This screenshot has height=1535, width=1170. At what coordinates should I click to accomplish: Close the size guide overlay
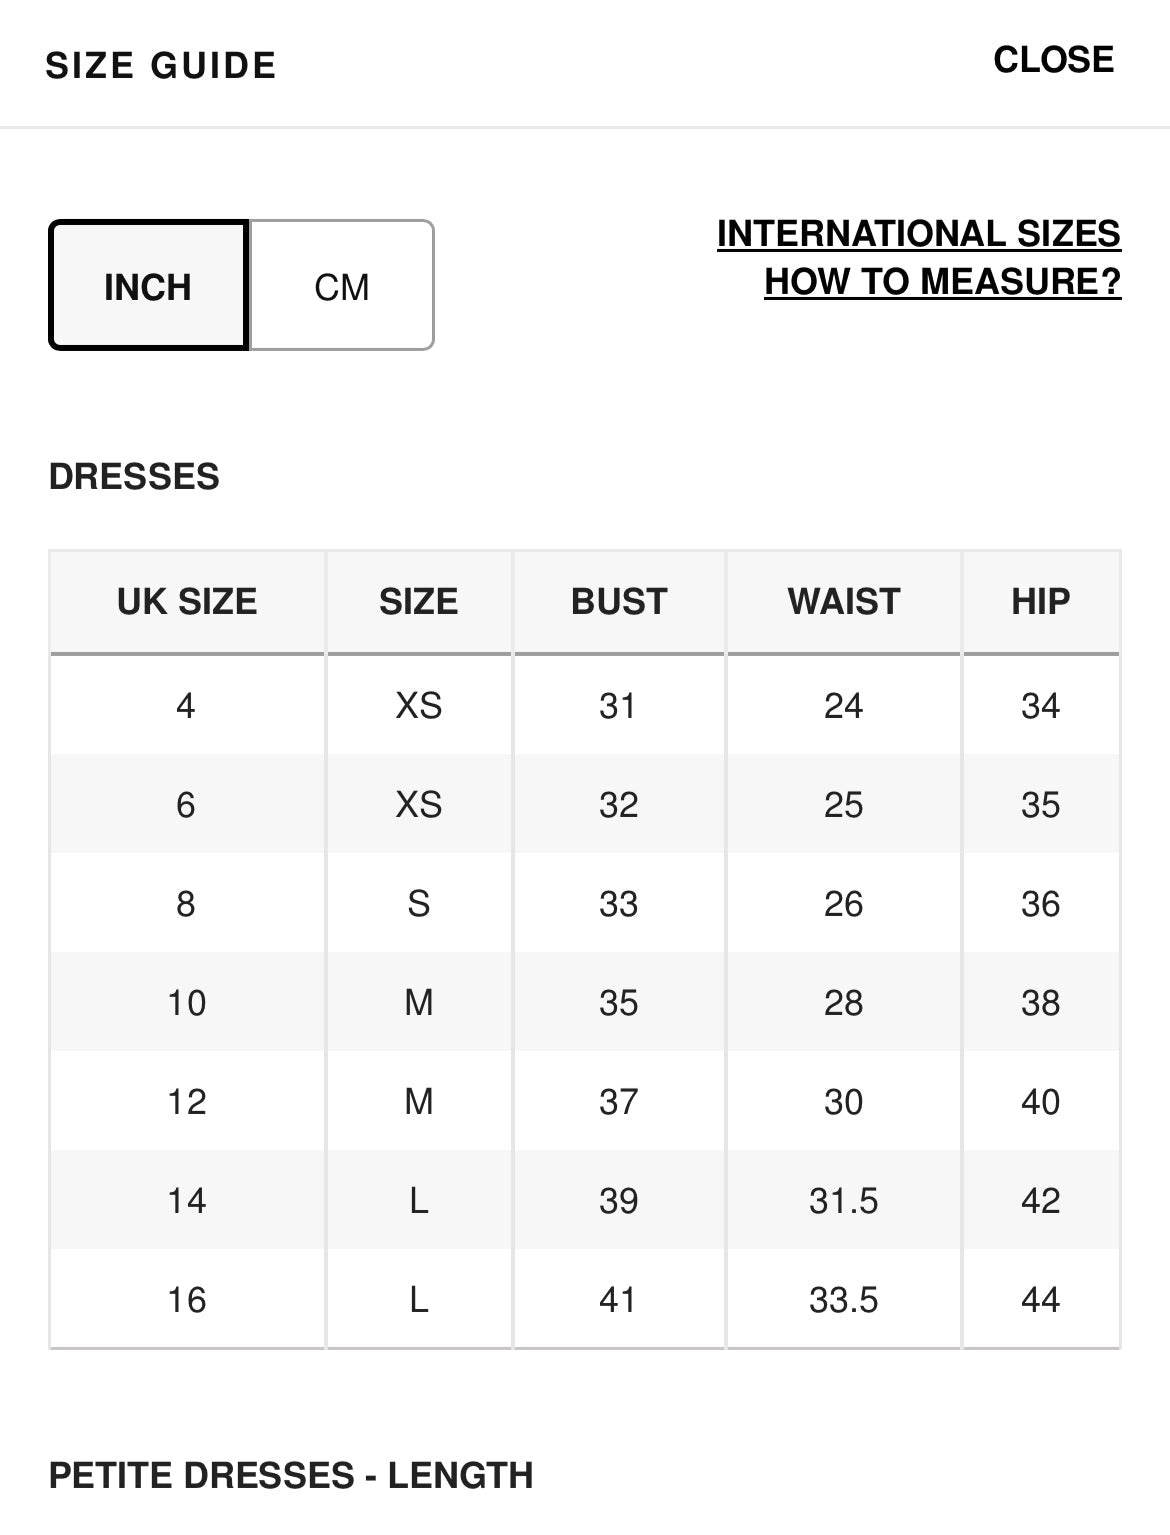1052,60
